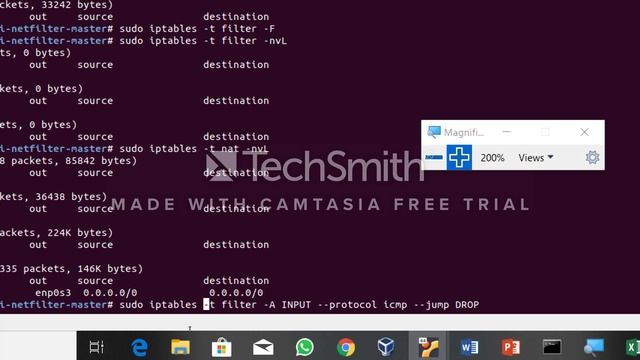Open the active orange app in taskbar
This screenshot has height=360, width=640.
click(428, 347)
